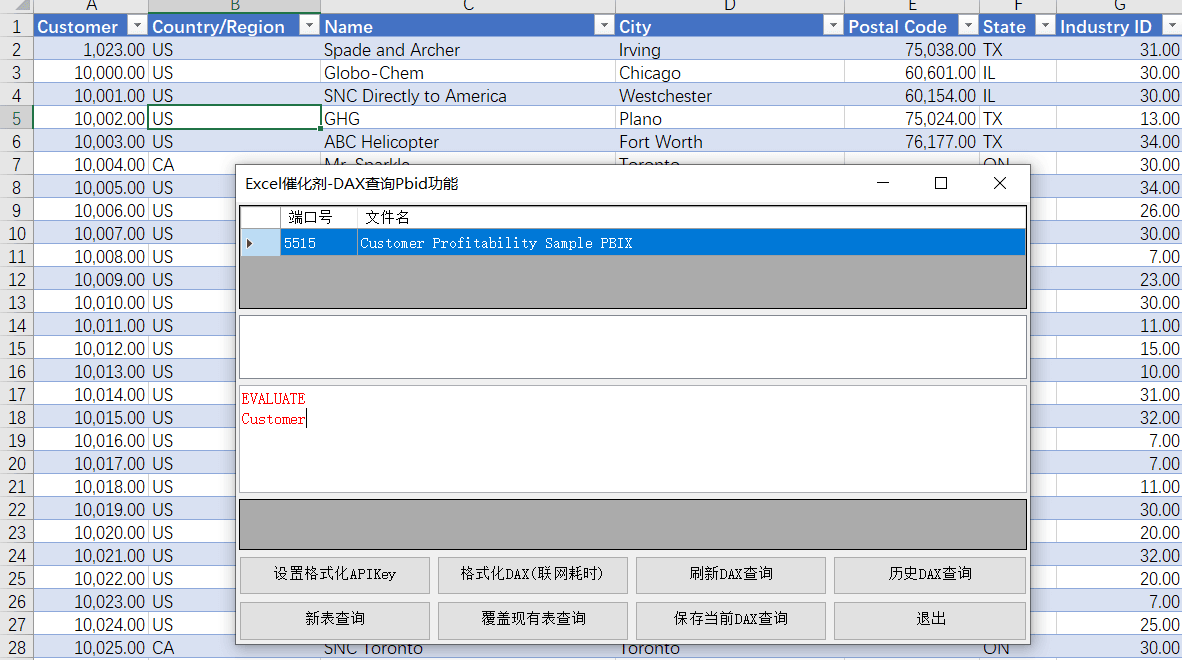Select postal code cell 75,038.00
Viewport: 1182px width, 660px height.
pyautogui.click(x=912, y=50)
